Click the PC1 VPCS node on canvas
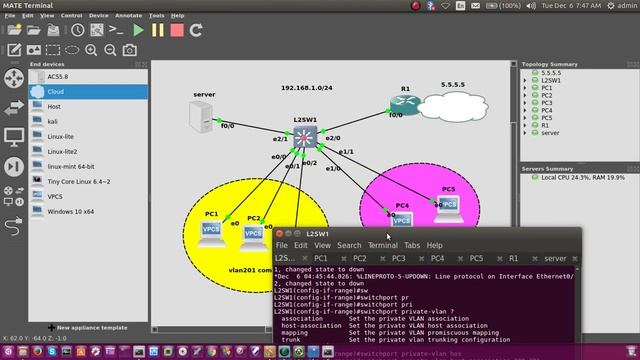640x360 pixels. (x=211, y=234)
